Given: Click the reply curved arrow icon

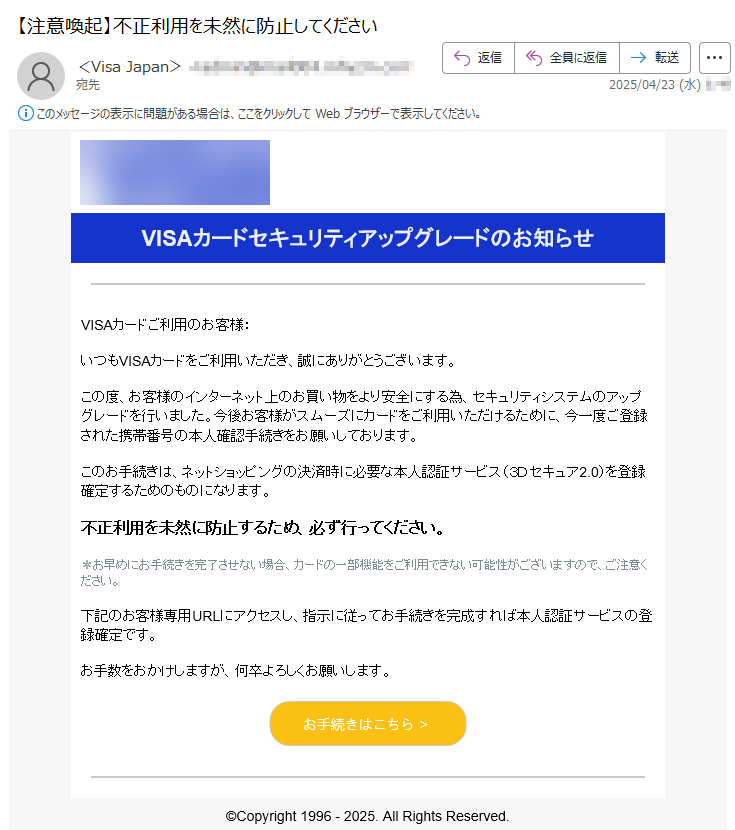Looking at the screenshot, I should pyautogui.click(x=462, y=58).
